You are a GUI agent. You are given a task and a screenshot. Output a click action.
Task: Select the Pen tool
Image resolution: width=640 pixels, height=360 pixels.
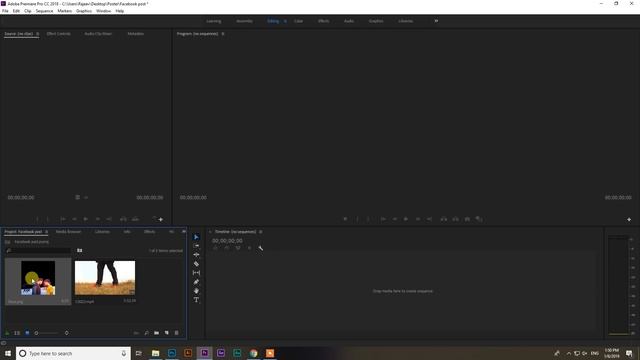[x=196, y=282]
